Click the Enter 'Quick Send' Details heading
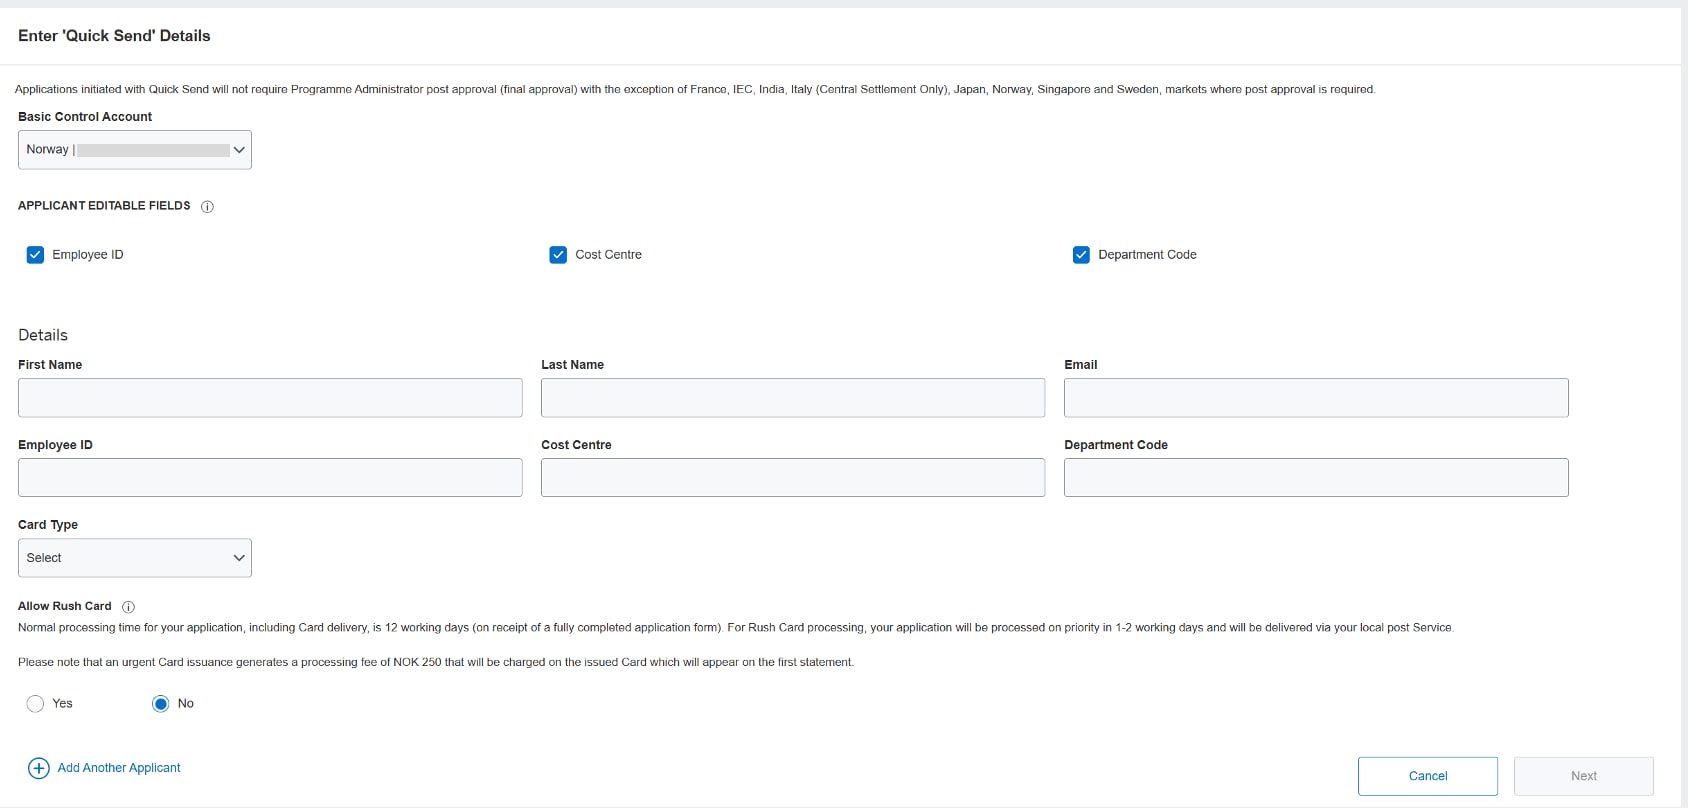Viewport: 1688px width, 812px height. (x=114, y=36)
